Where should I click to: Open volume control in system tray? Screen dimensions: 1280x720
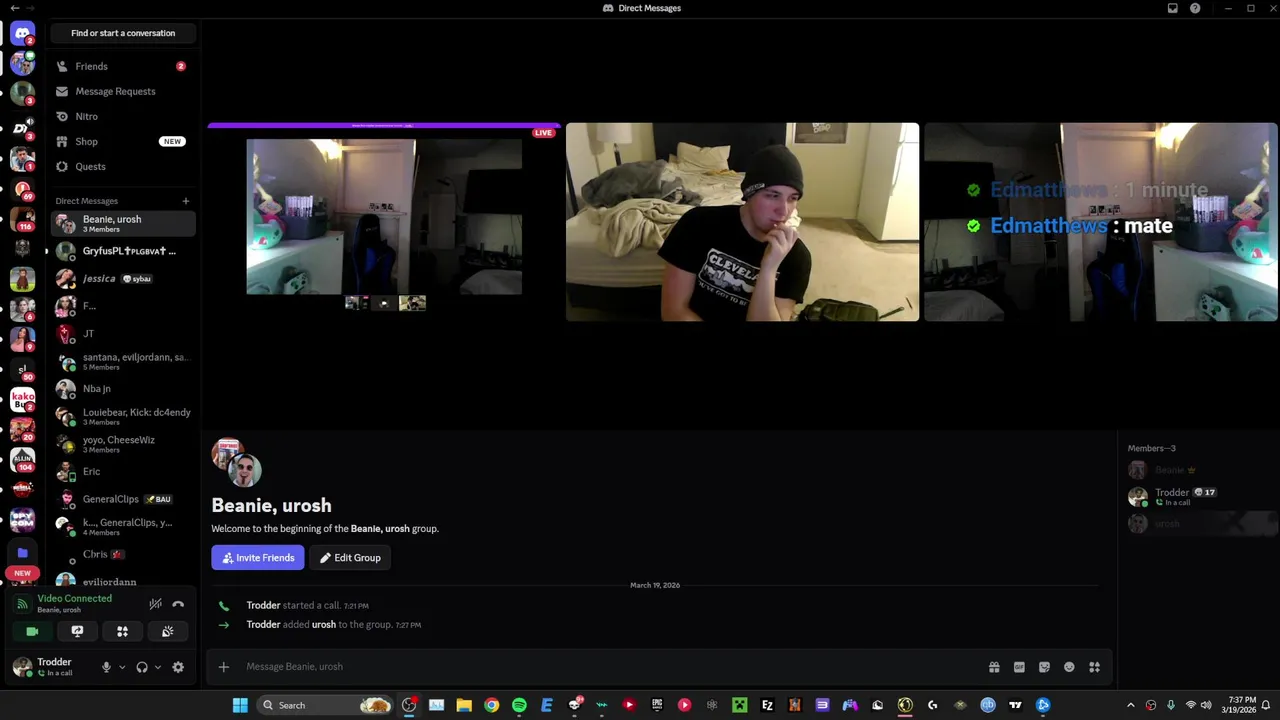[1206, 705]
